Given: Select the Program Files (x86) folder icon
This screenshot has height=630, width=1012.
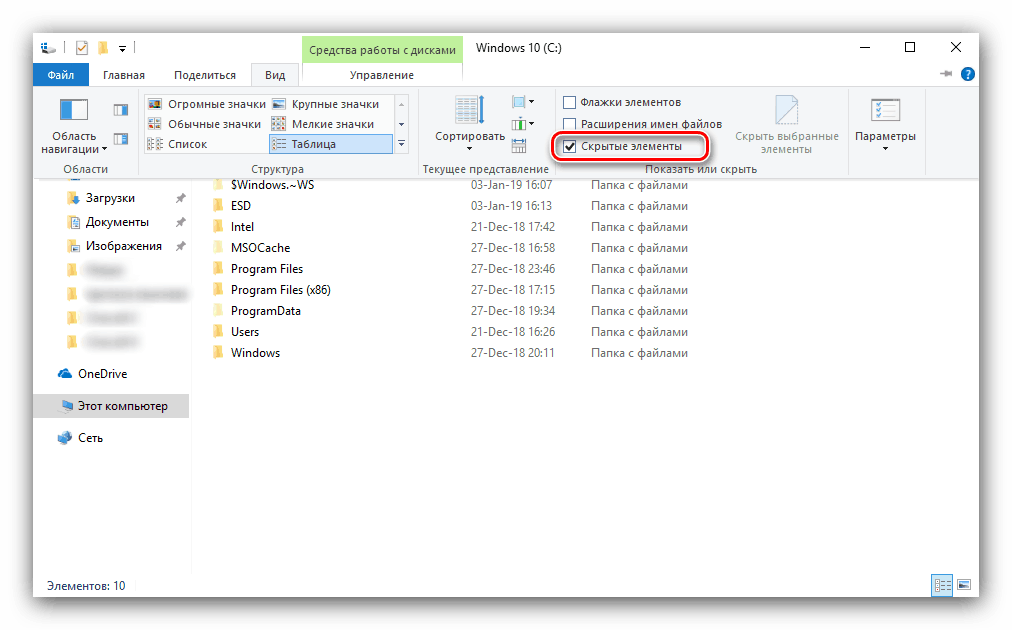Looking at the screenshot, I should (219, 290).
